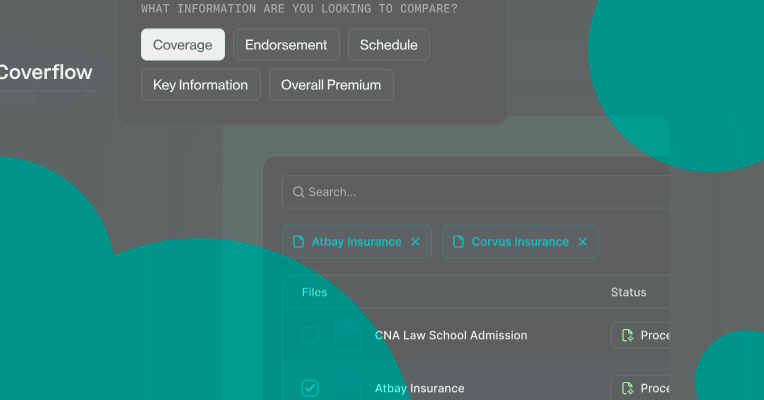Click the file icon in Atbay Insurance row

(x=348, y=387)
